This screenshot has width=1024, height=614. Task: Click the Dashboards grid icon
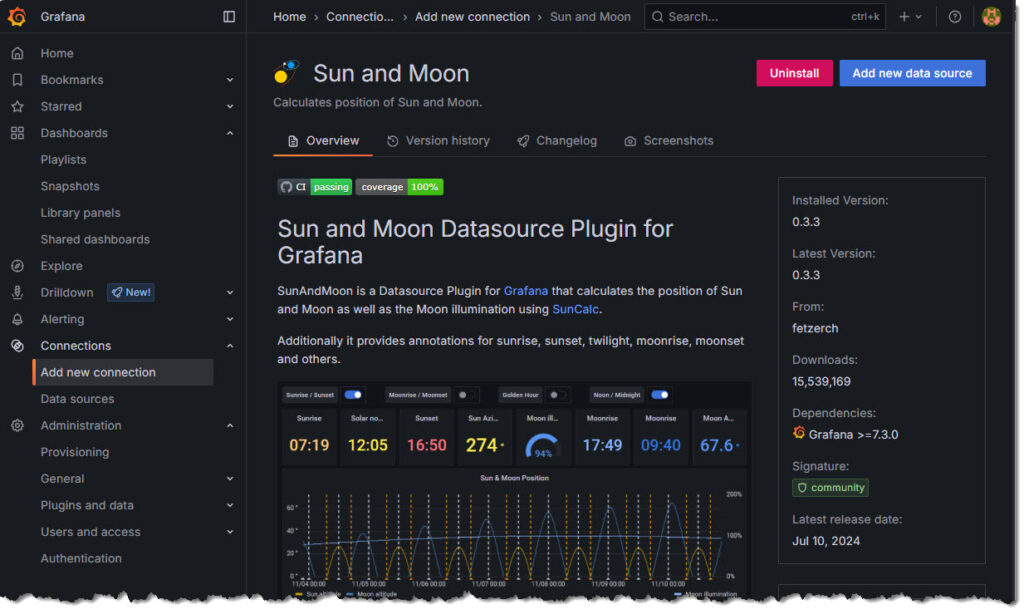18,133
